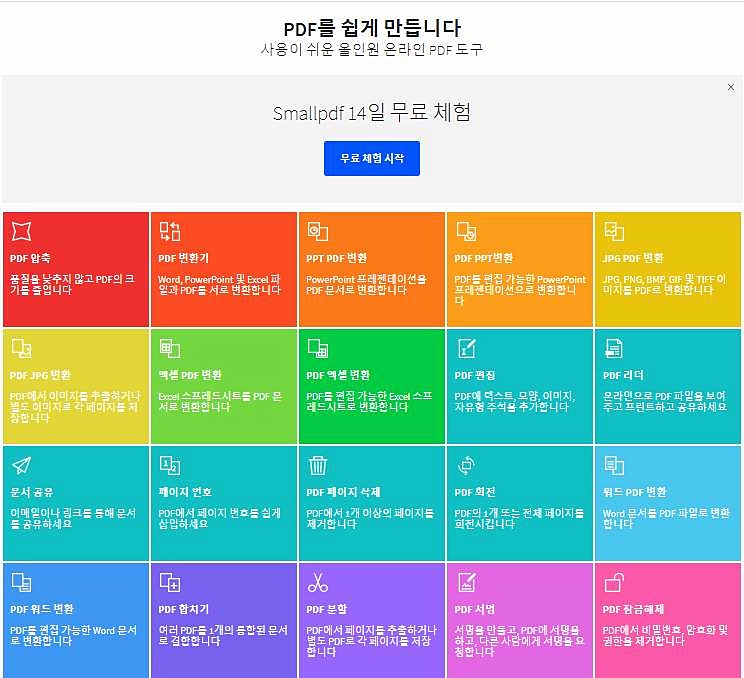Click the PDF 회전 rotate icon
Screen dimensions: 744x678
(x=466, y=465)
